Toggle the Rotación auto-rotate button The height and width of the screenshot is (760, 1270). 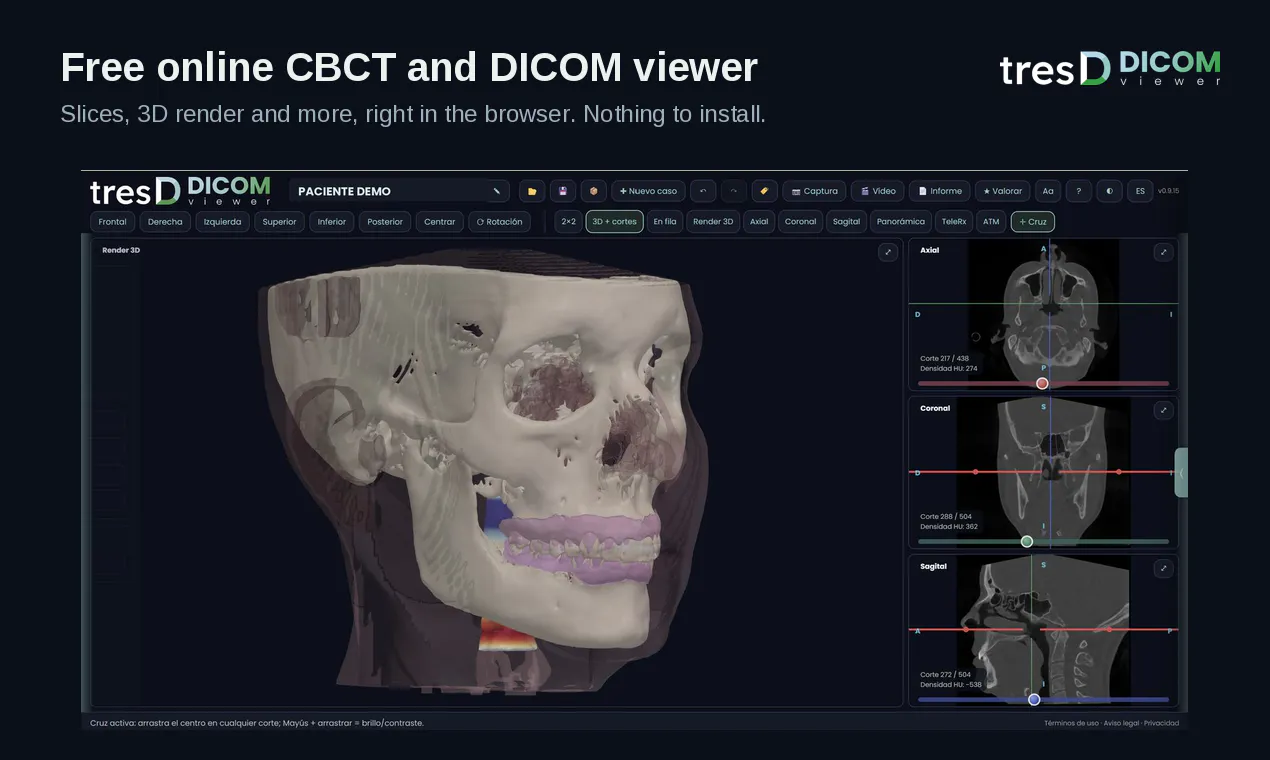(x=499, y=222)
